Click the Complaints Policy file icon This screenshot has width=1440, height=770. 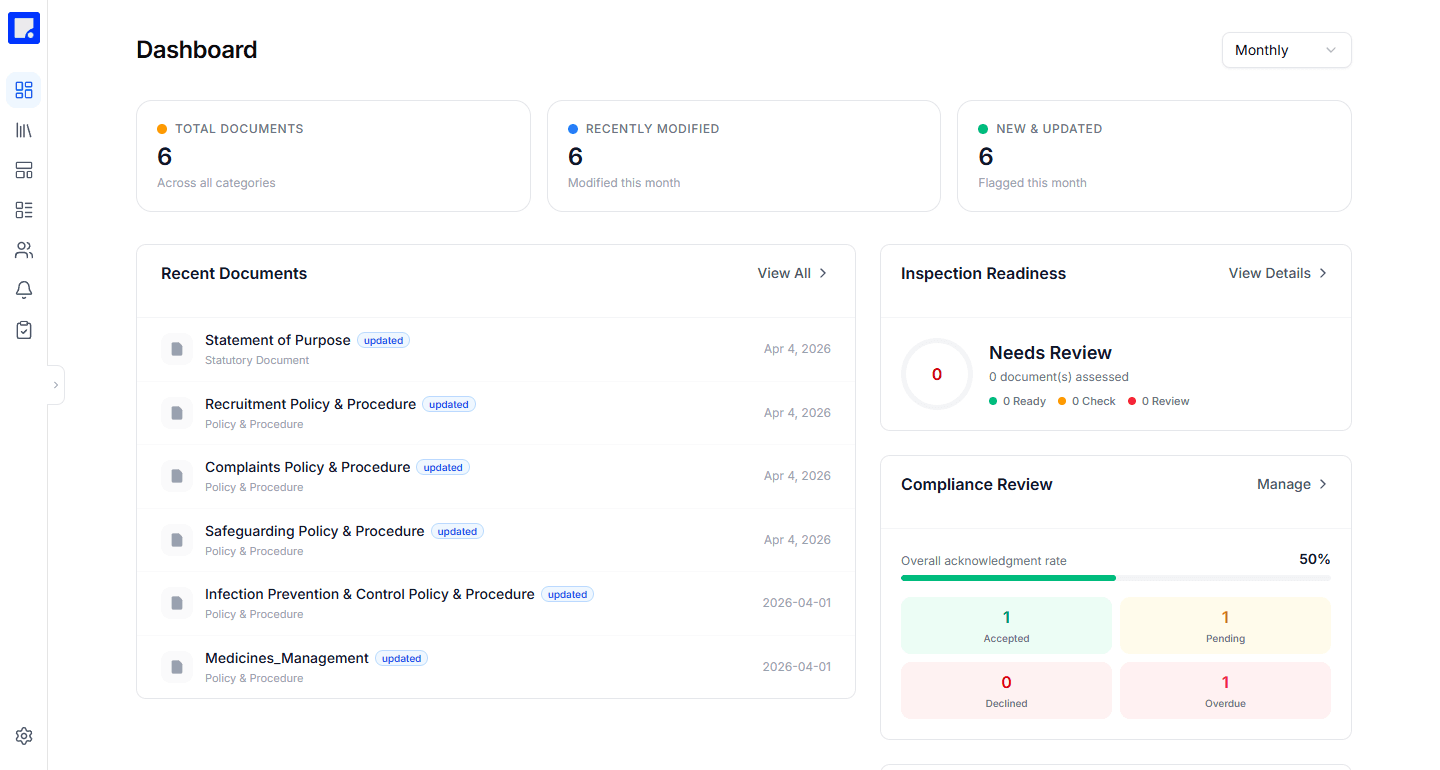pyautogui.click(x=177, y=476)
